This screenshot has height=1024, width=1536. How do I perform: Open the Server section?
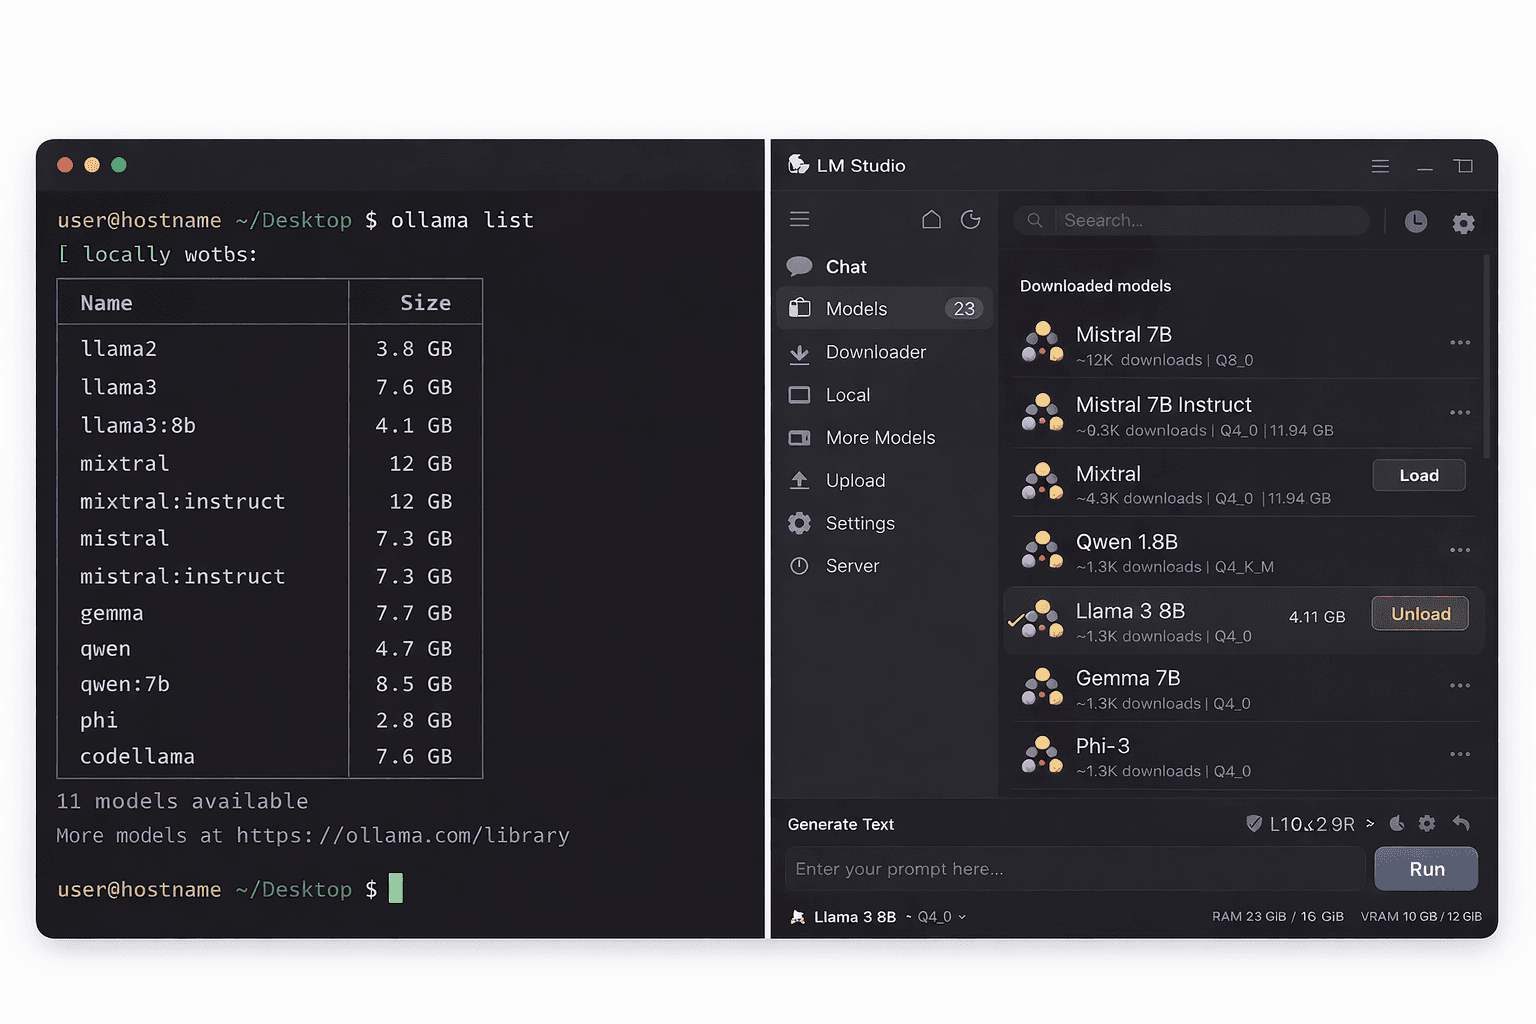coord(851,565)
